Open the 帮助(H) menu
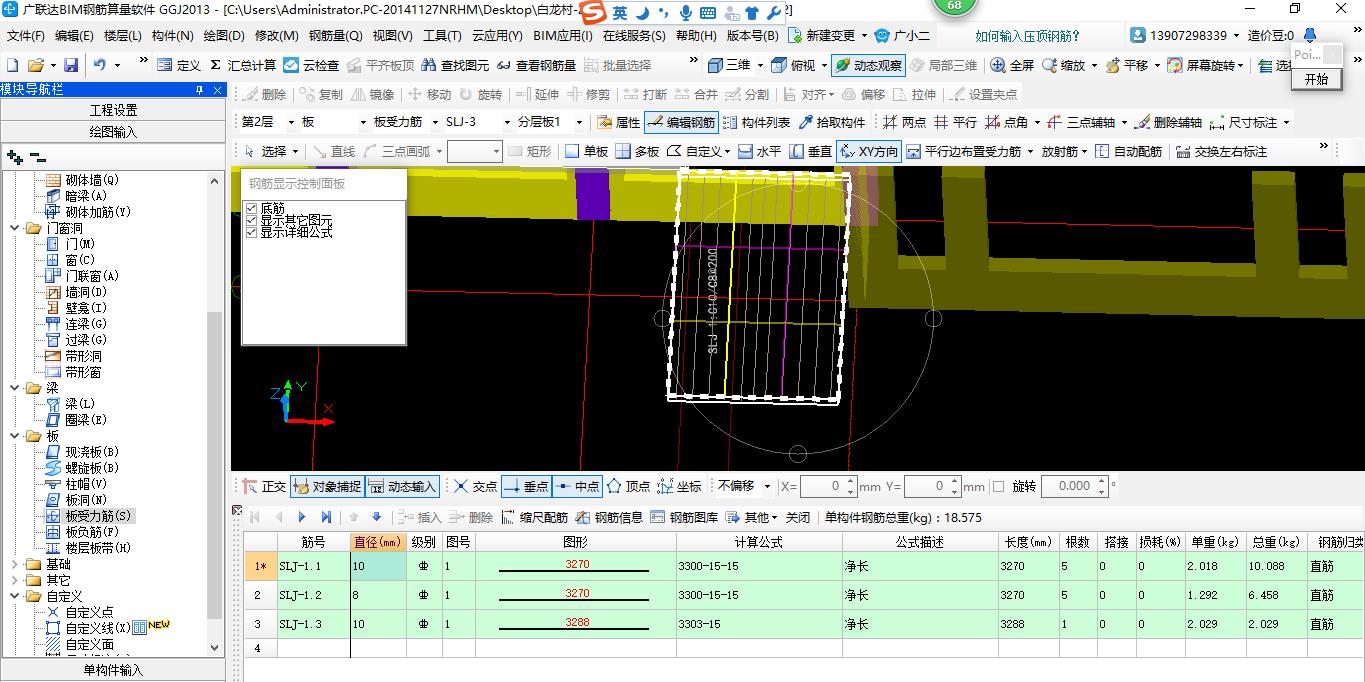 pyautogui.click(x=696, y=35)
